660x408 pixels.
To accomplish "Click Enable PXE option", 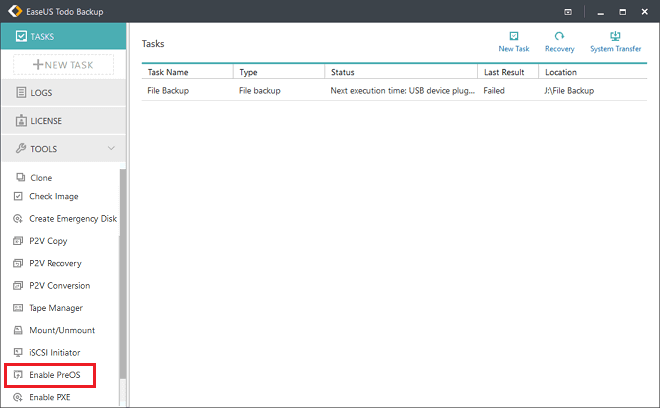I will (49, 397).
